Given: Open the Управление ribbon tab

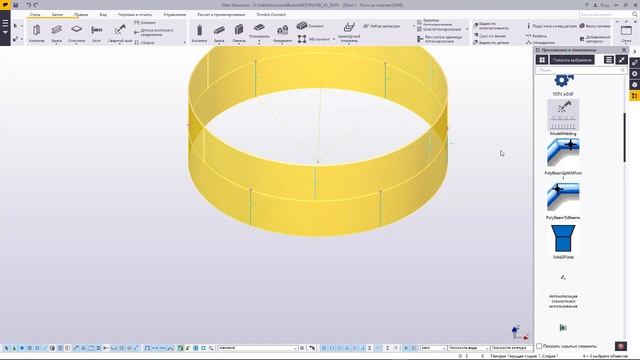Looking at the screenshot, I should pos(175,14).
